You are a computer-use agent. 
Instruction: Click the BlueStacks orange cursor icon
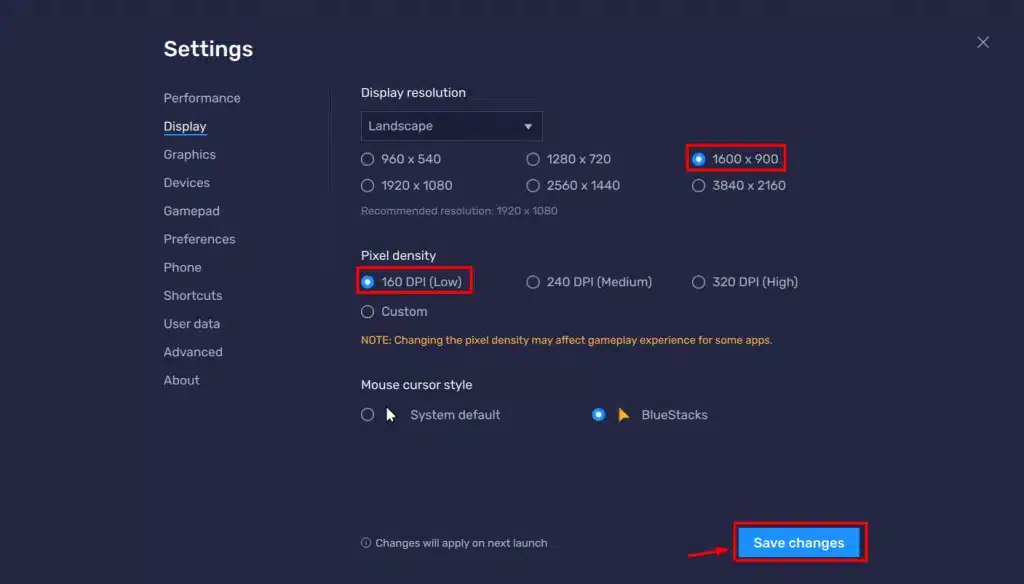[624, 415]
